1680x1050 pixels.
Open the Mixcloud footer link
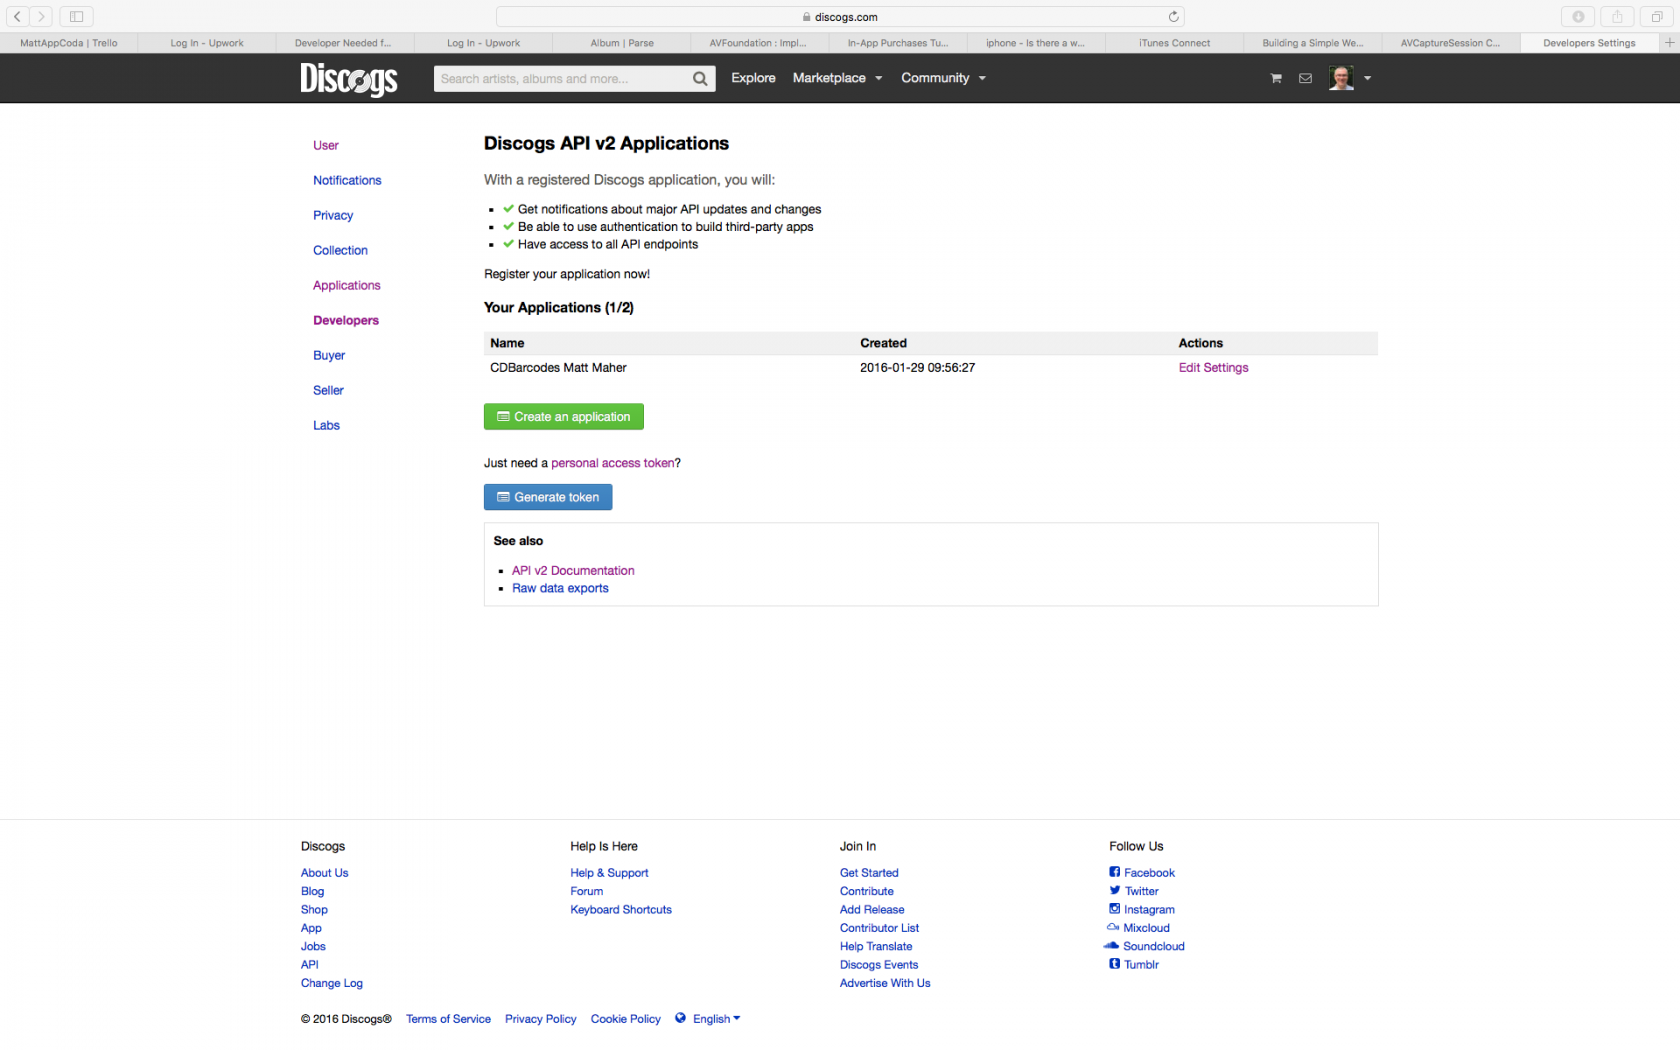point(1146,928)
